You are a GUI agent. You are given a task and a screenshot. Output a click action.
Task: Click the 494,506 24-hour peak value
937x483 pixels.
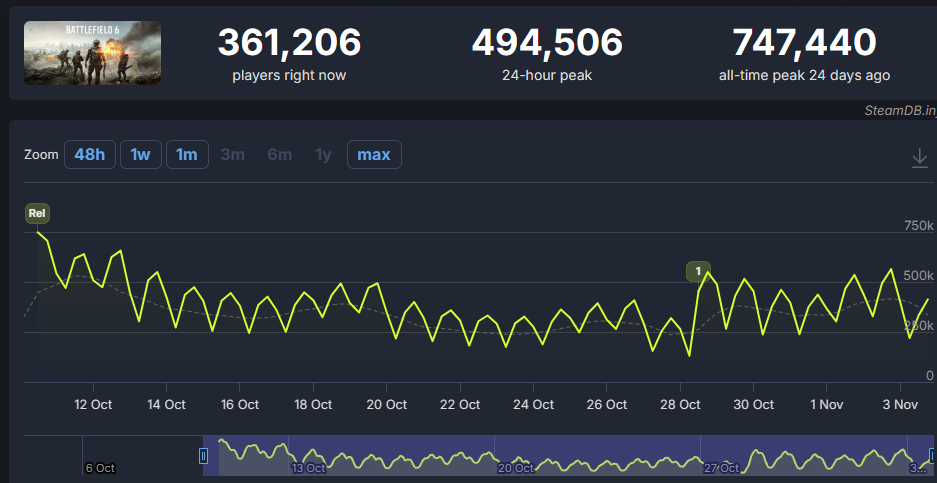[547, 42]
